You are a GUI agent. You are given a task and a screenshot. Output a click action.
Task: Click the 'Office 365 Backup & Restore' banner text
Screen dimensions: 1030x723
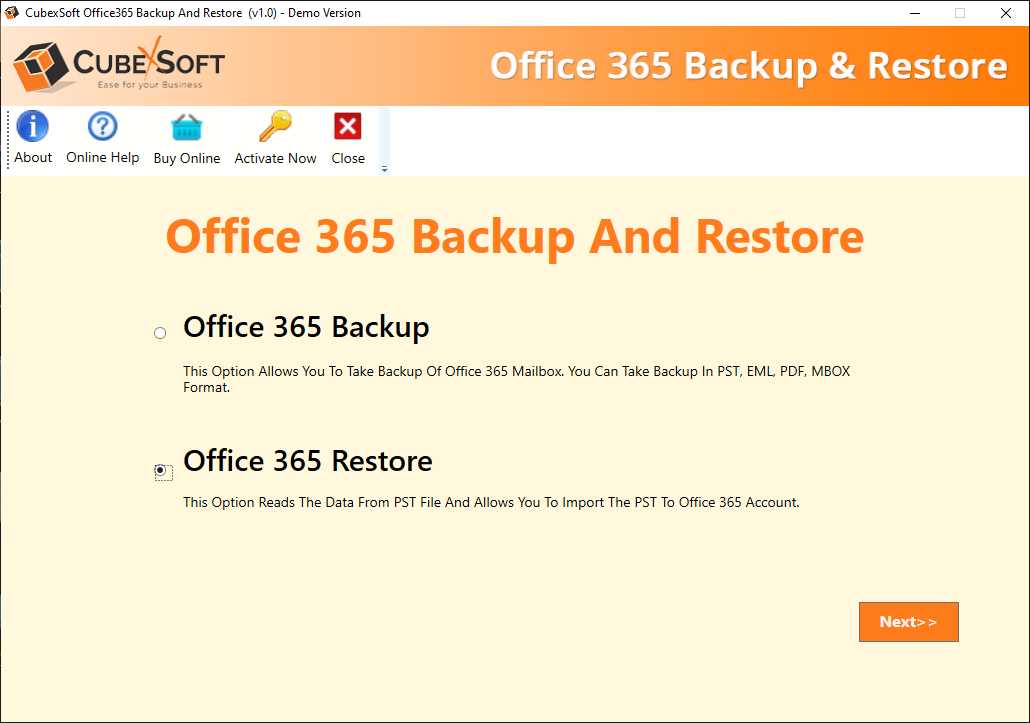click(749, 66)
